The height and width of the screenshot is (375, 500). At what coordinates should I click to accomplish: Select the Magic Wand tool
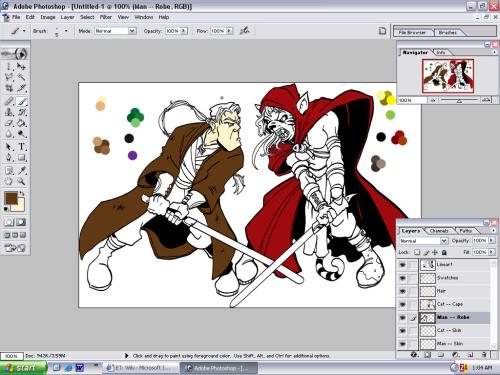pos(21,77)
